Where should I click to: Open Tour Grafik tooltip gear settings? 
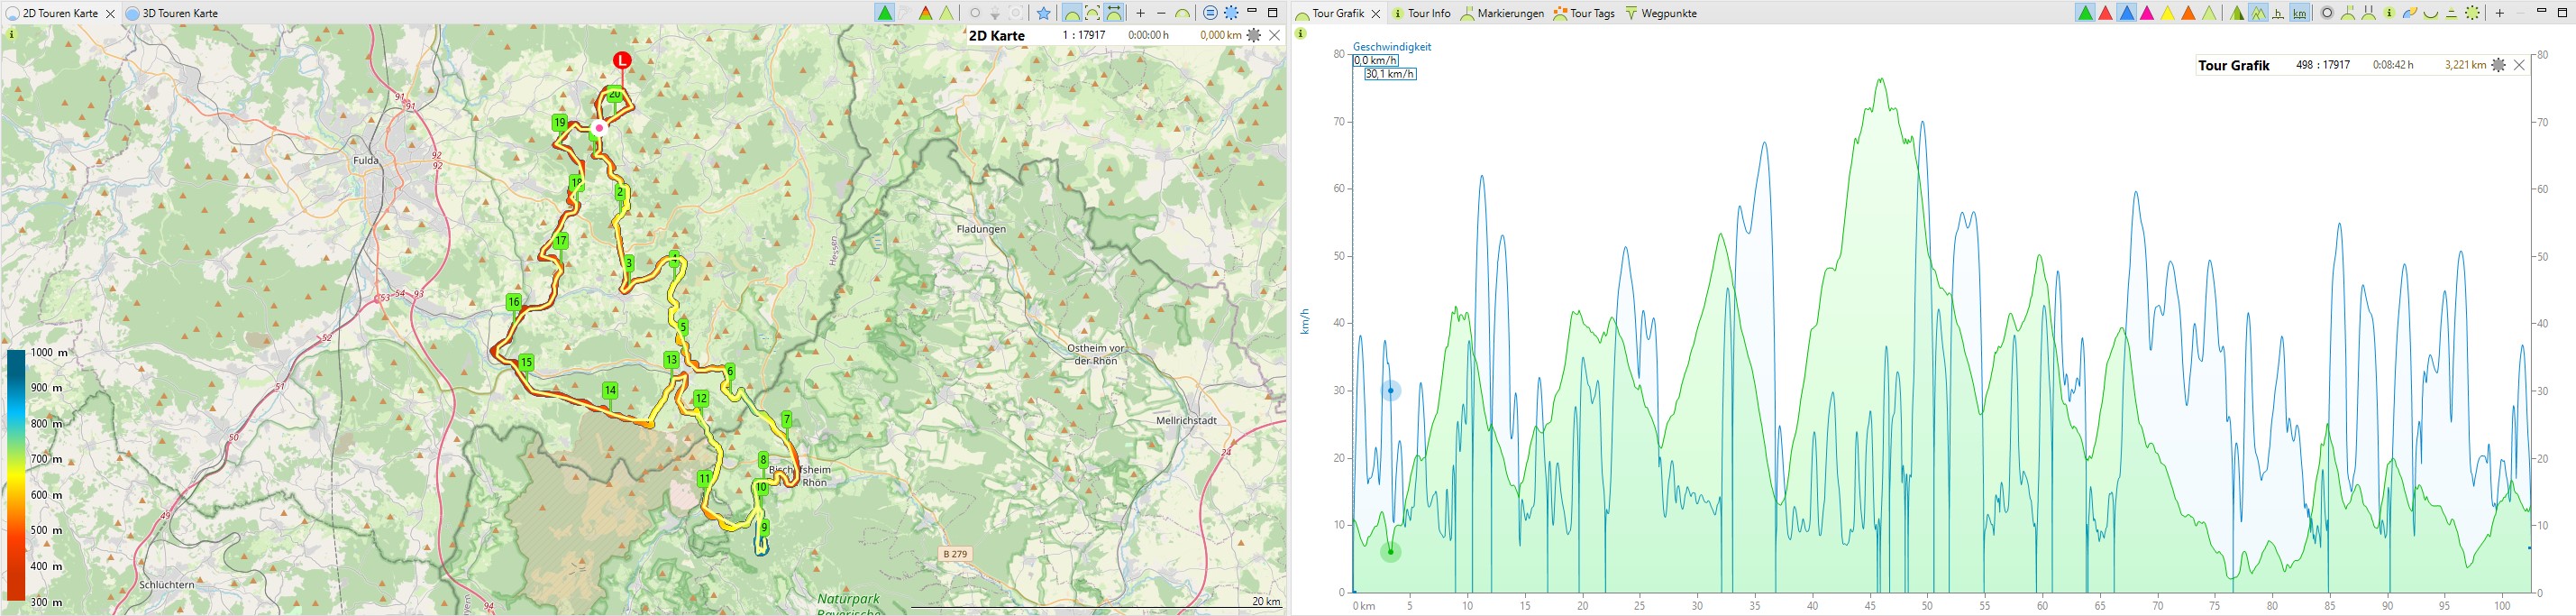click(2498, 65)
